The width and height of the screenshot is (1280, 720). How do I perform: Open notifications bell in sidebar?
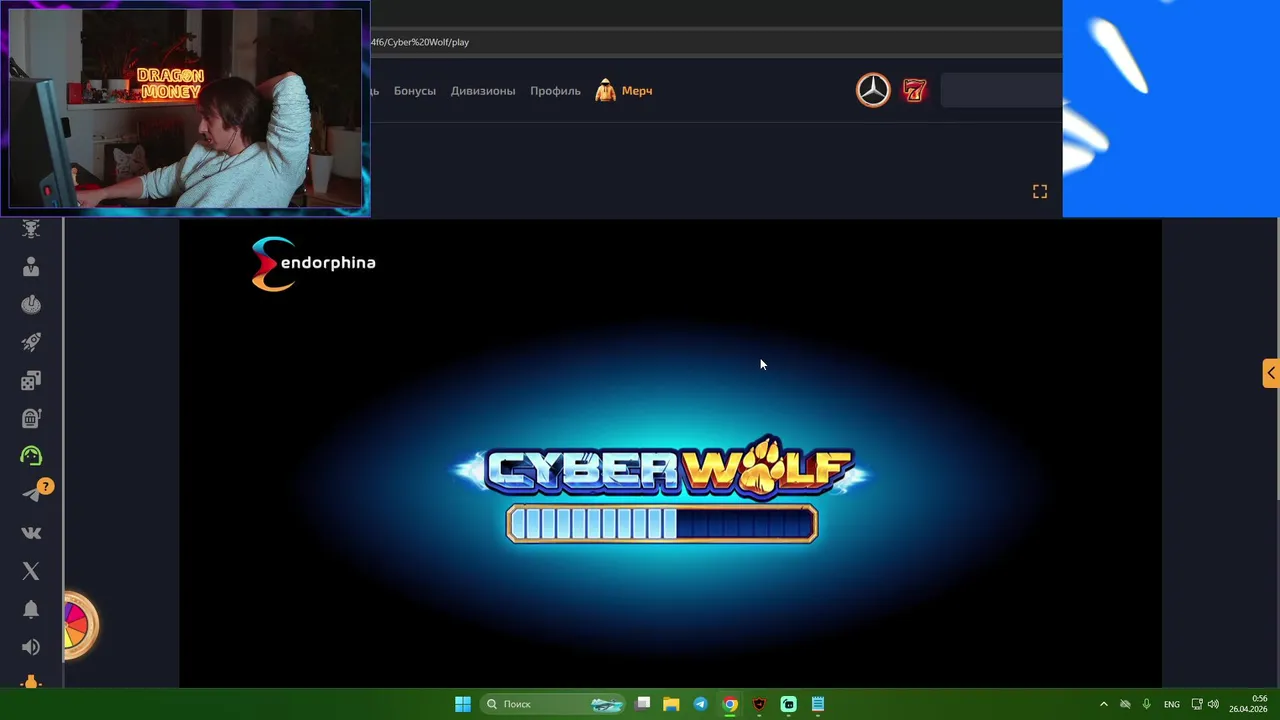tap(31, 609)
